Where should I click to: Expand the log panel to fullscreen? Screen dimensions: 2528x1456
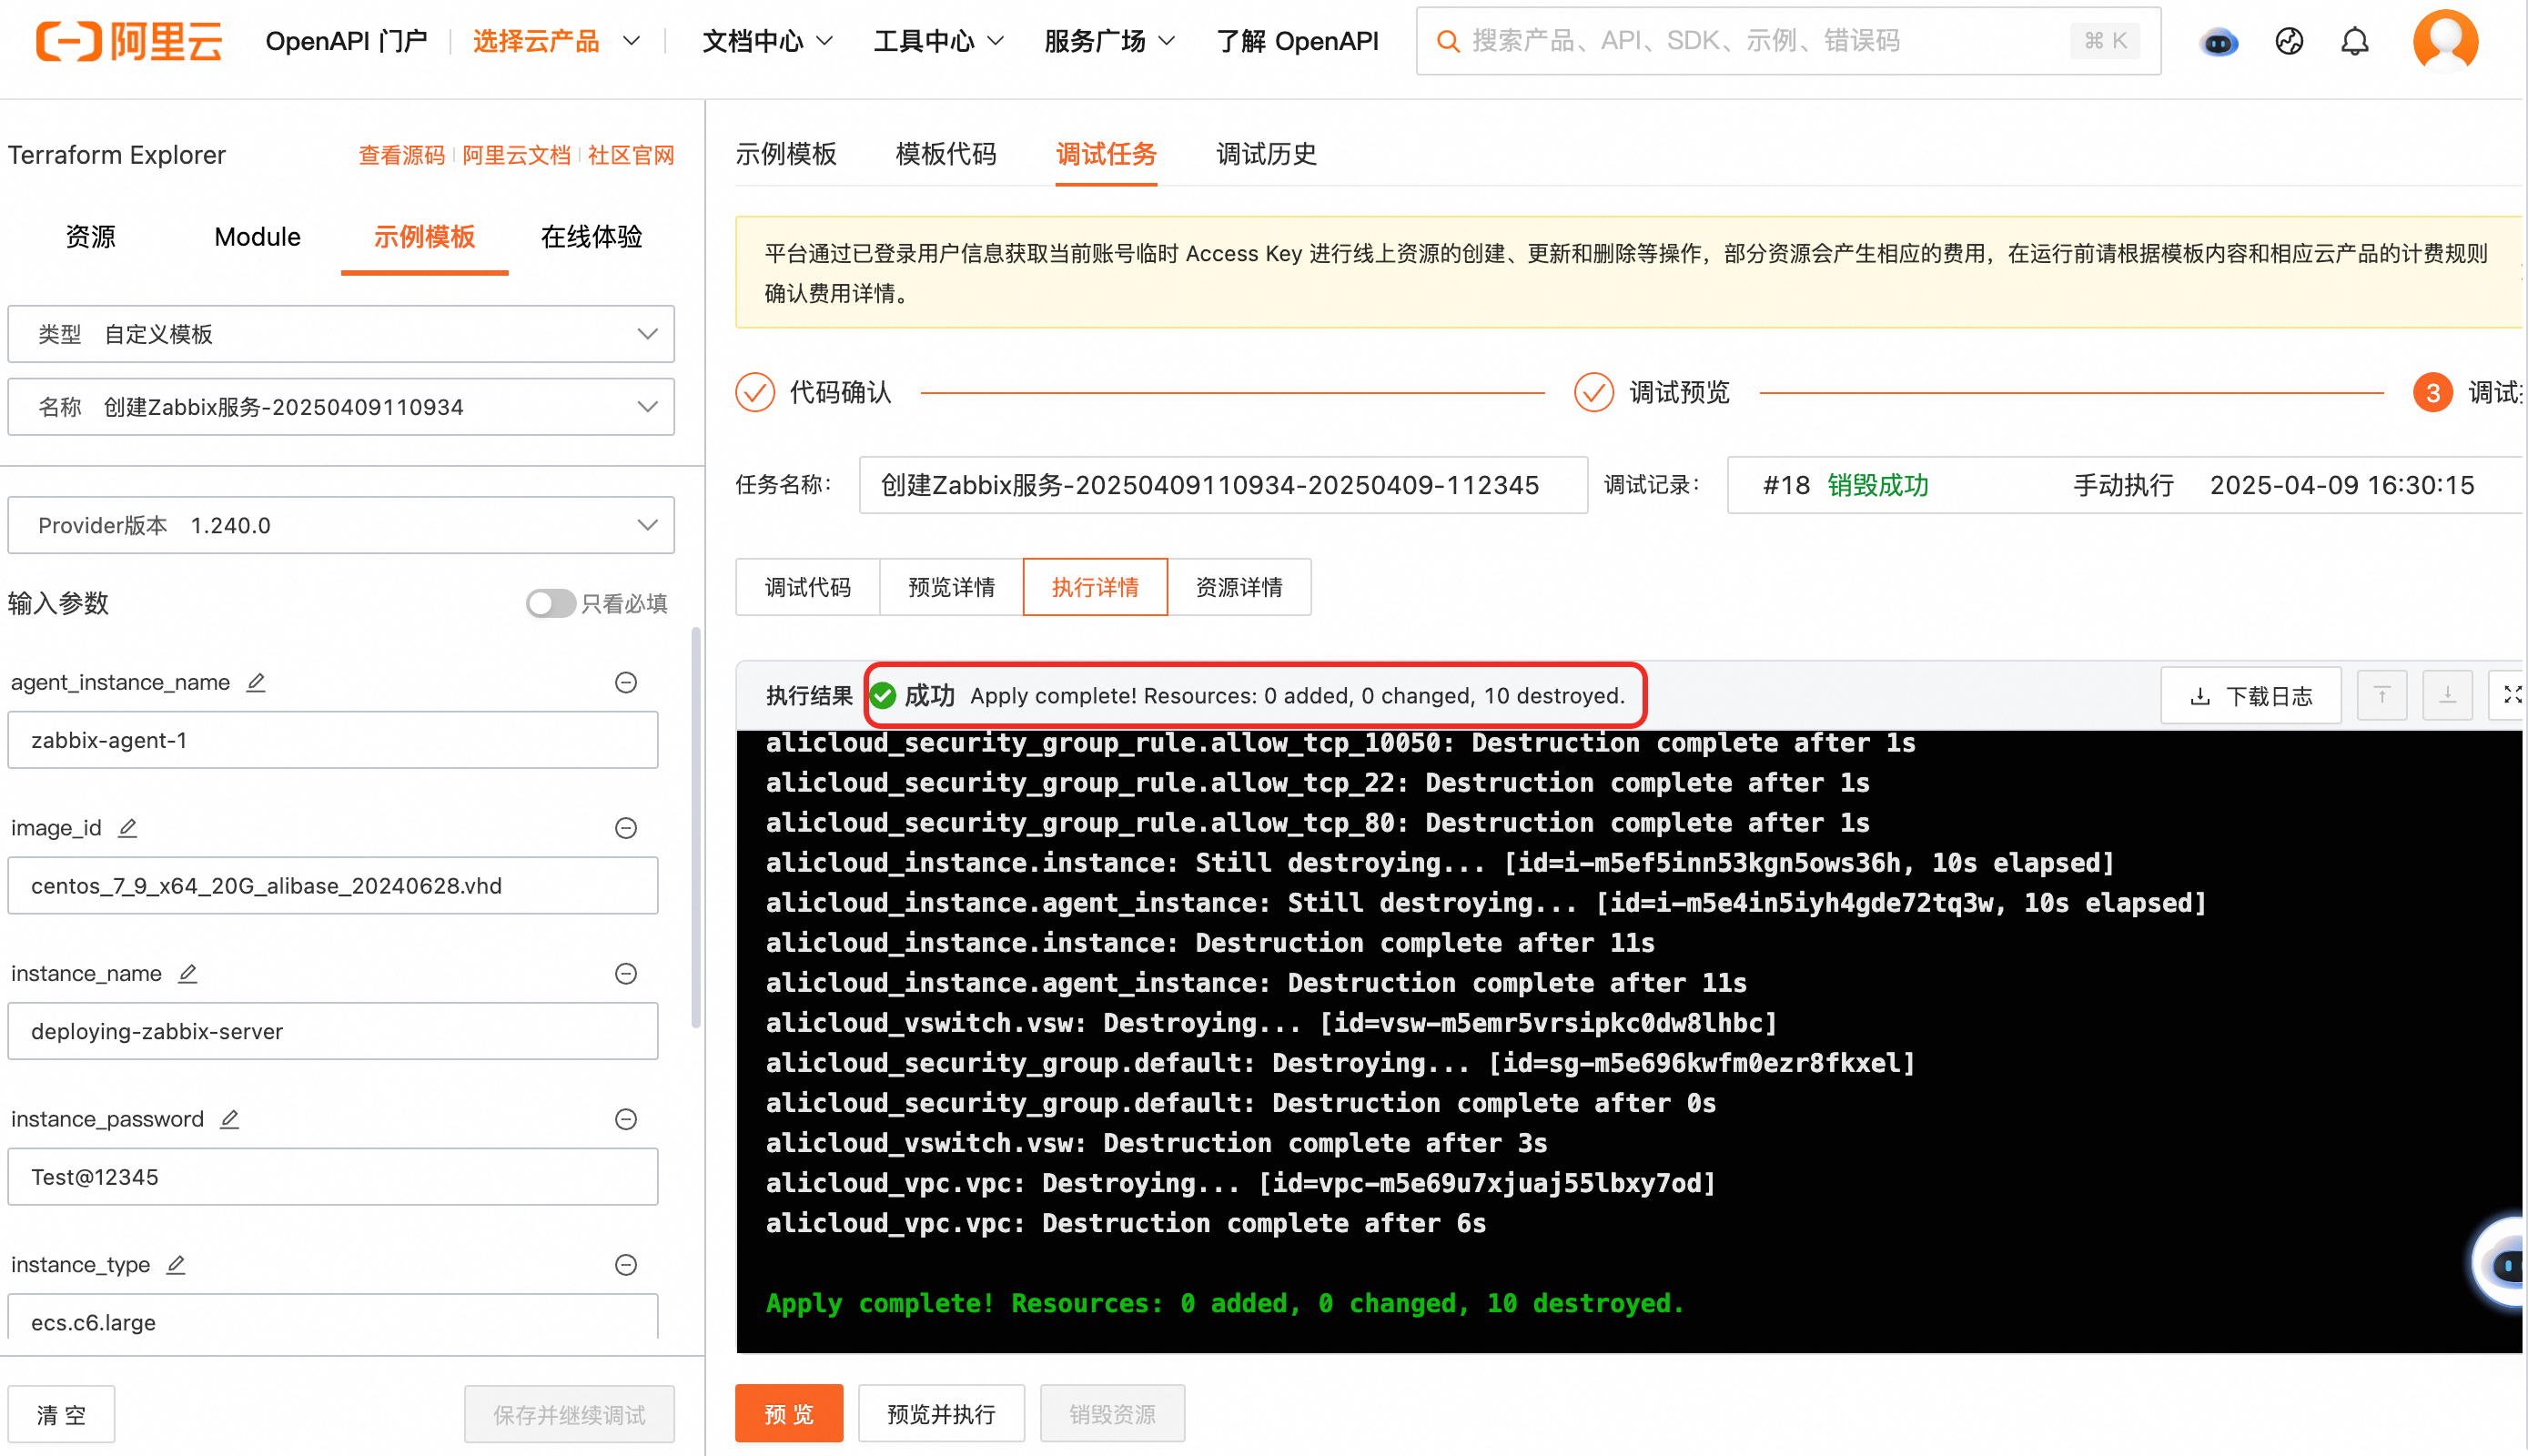pos(2508,695)
